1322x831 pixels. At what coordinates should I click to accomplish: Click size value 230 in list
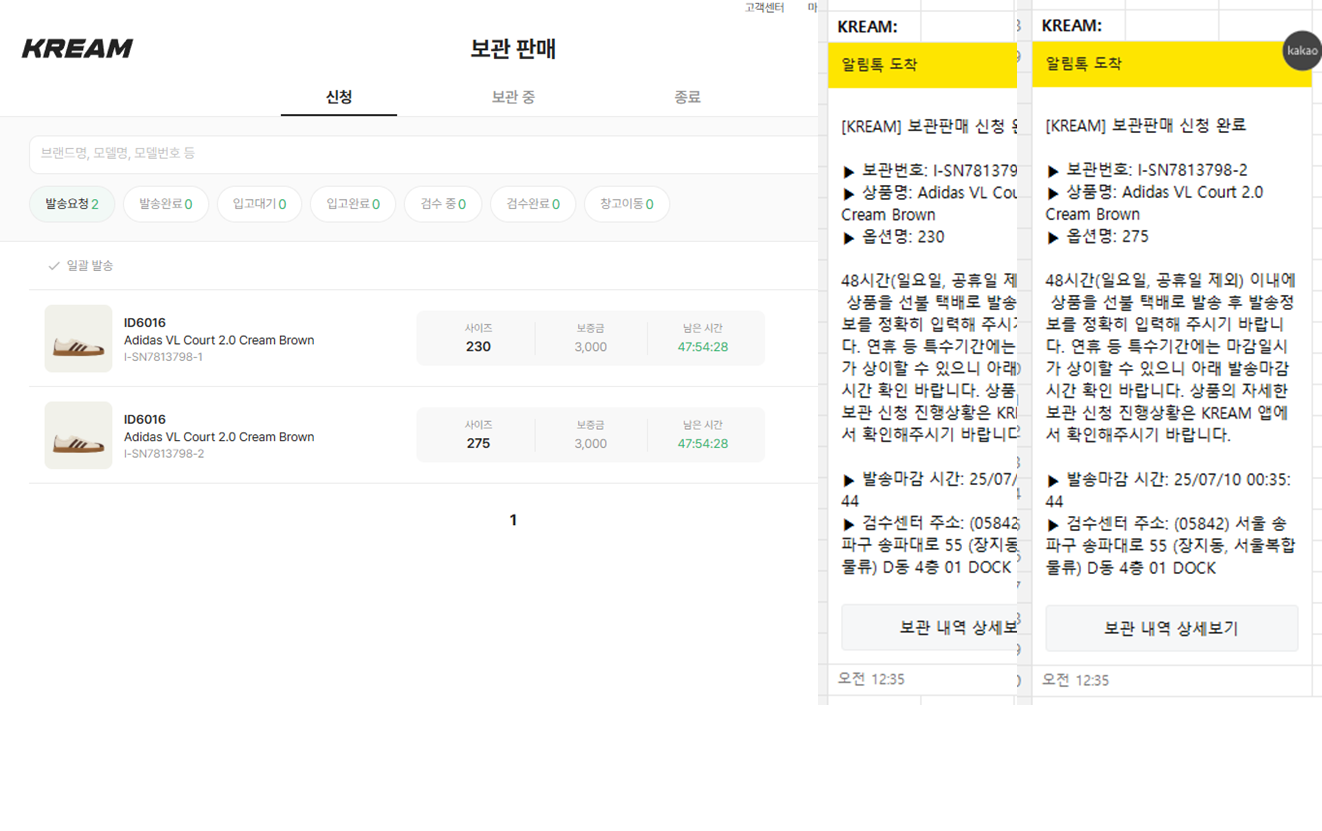click(478, 347)
